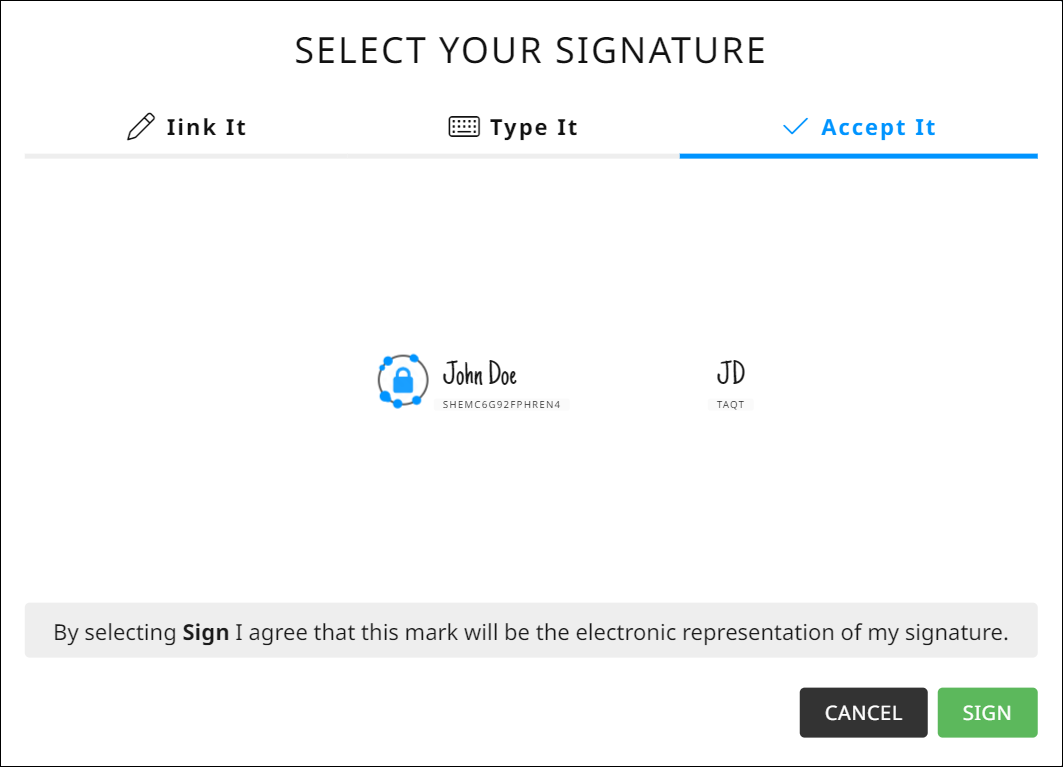Click the CANCEL button
This screenshot has width=1063, height=767.
pyautogui.click(x=863, y=712)
